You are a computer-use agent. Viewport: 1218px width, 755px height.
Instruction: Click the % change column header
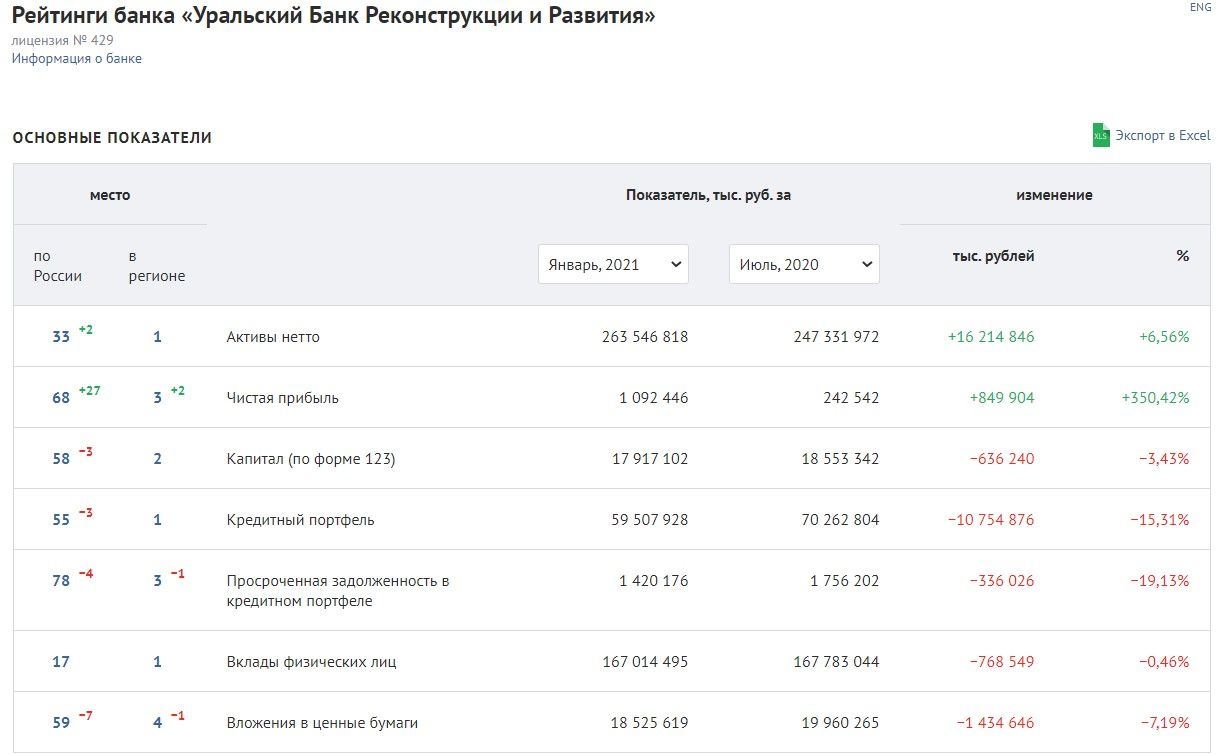click(1182, 256)
